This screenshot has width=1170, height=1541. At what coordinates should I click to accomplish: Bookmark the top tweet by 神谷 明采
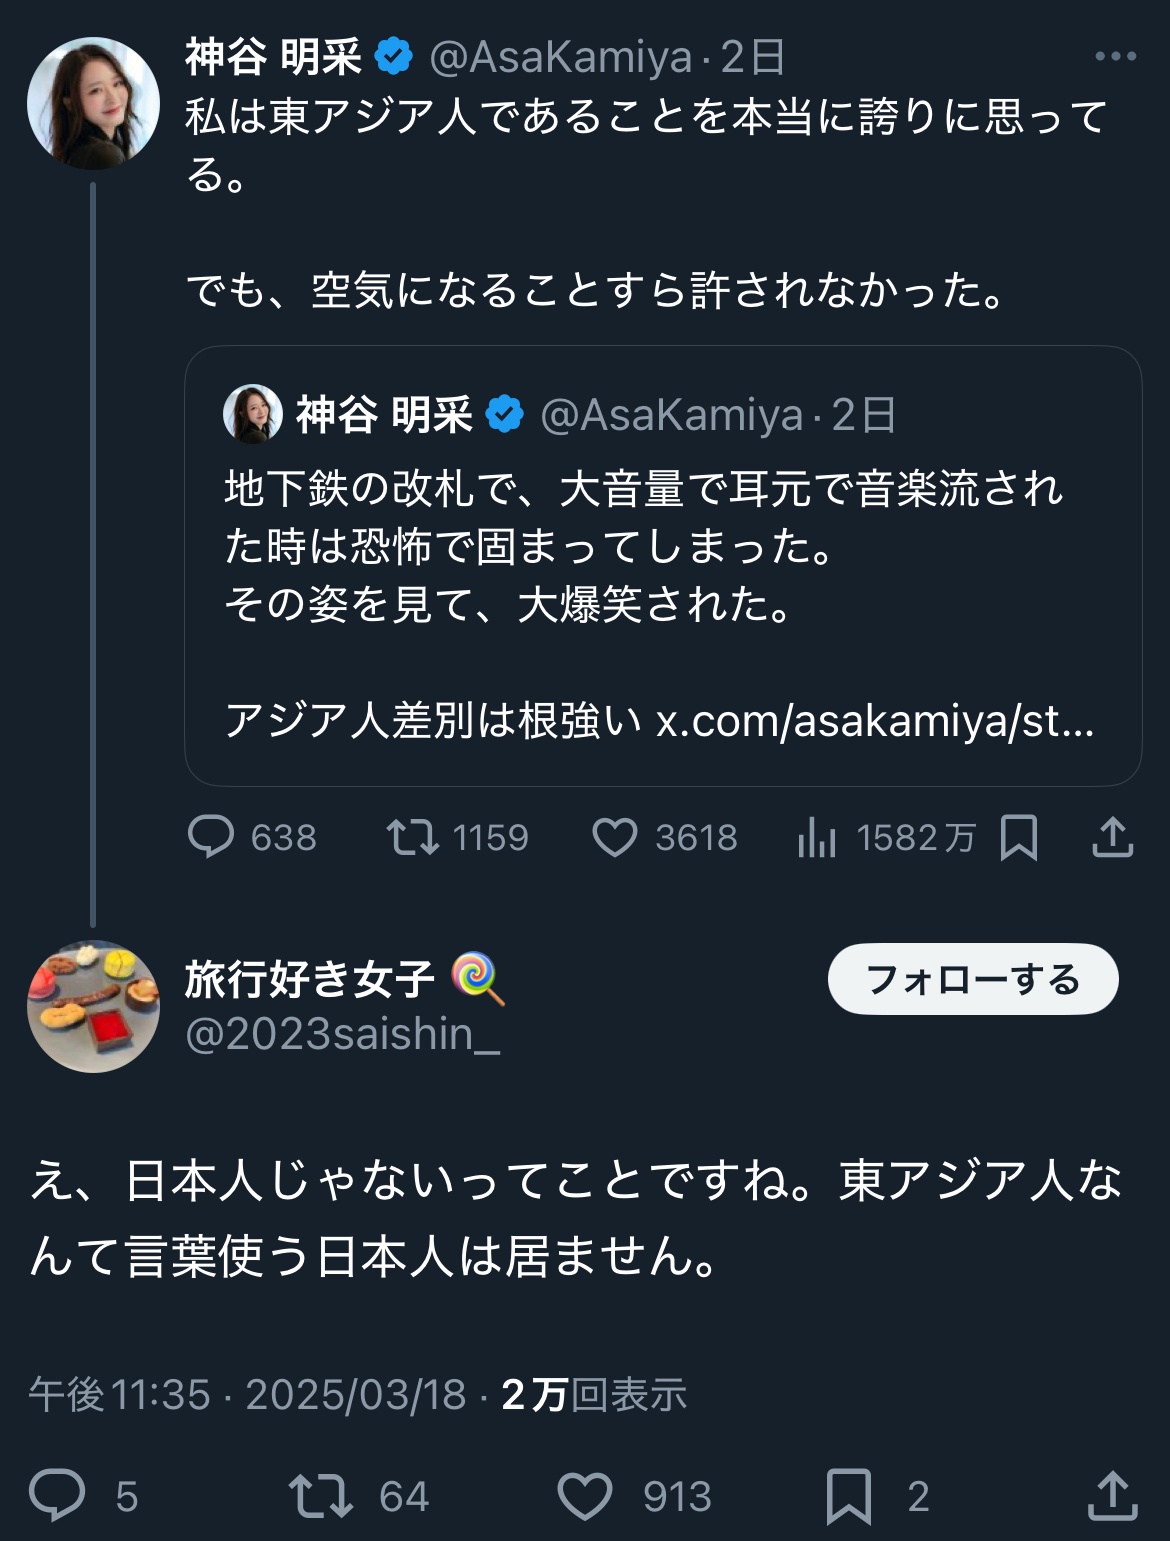pyautogui.click(x=1019, y=837)
